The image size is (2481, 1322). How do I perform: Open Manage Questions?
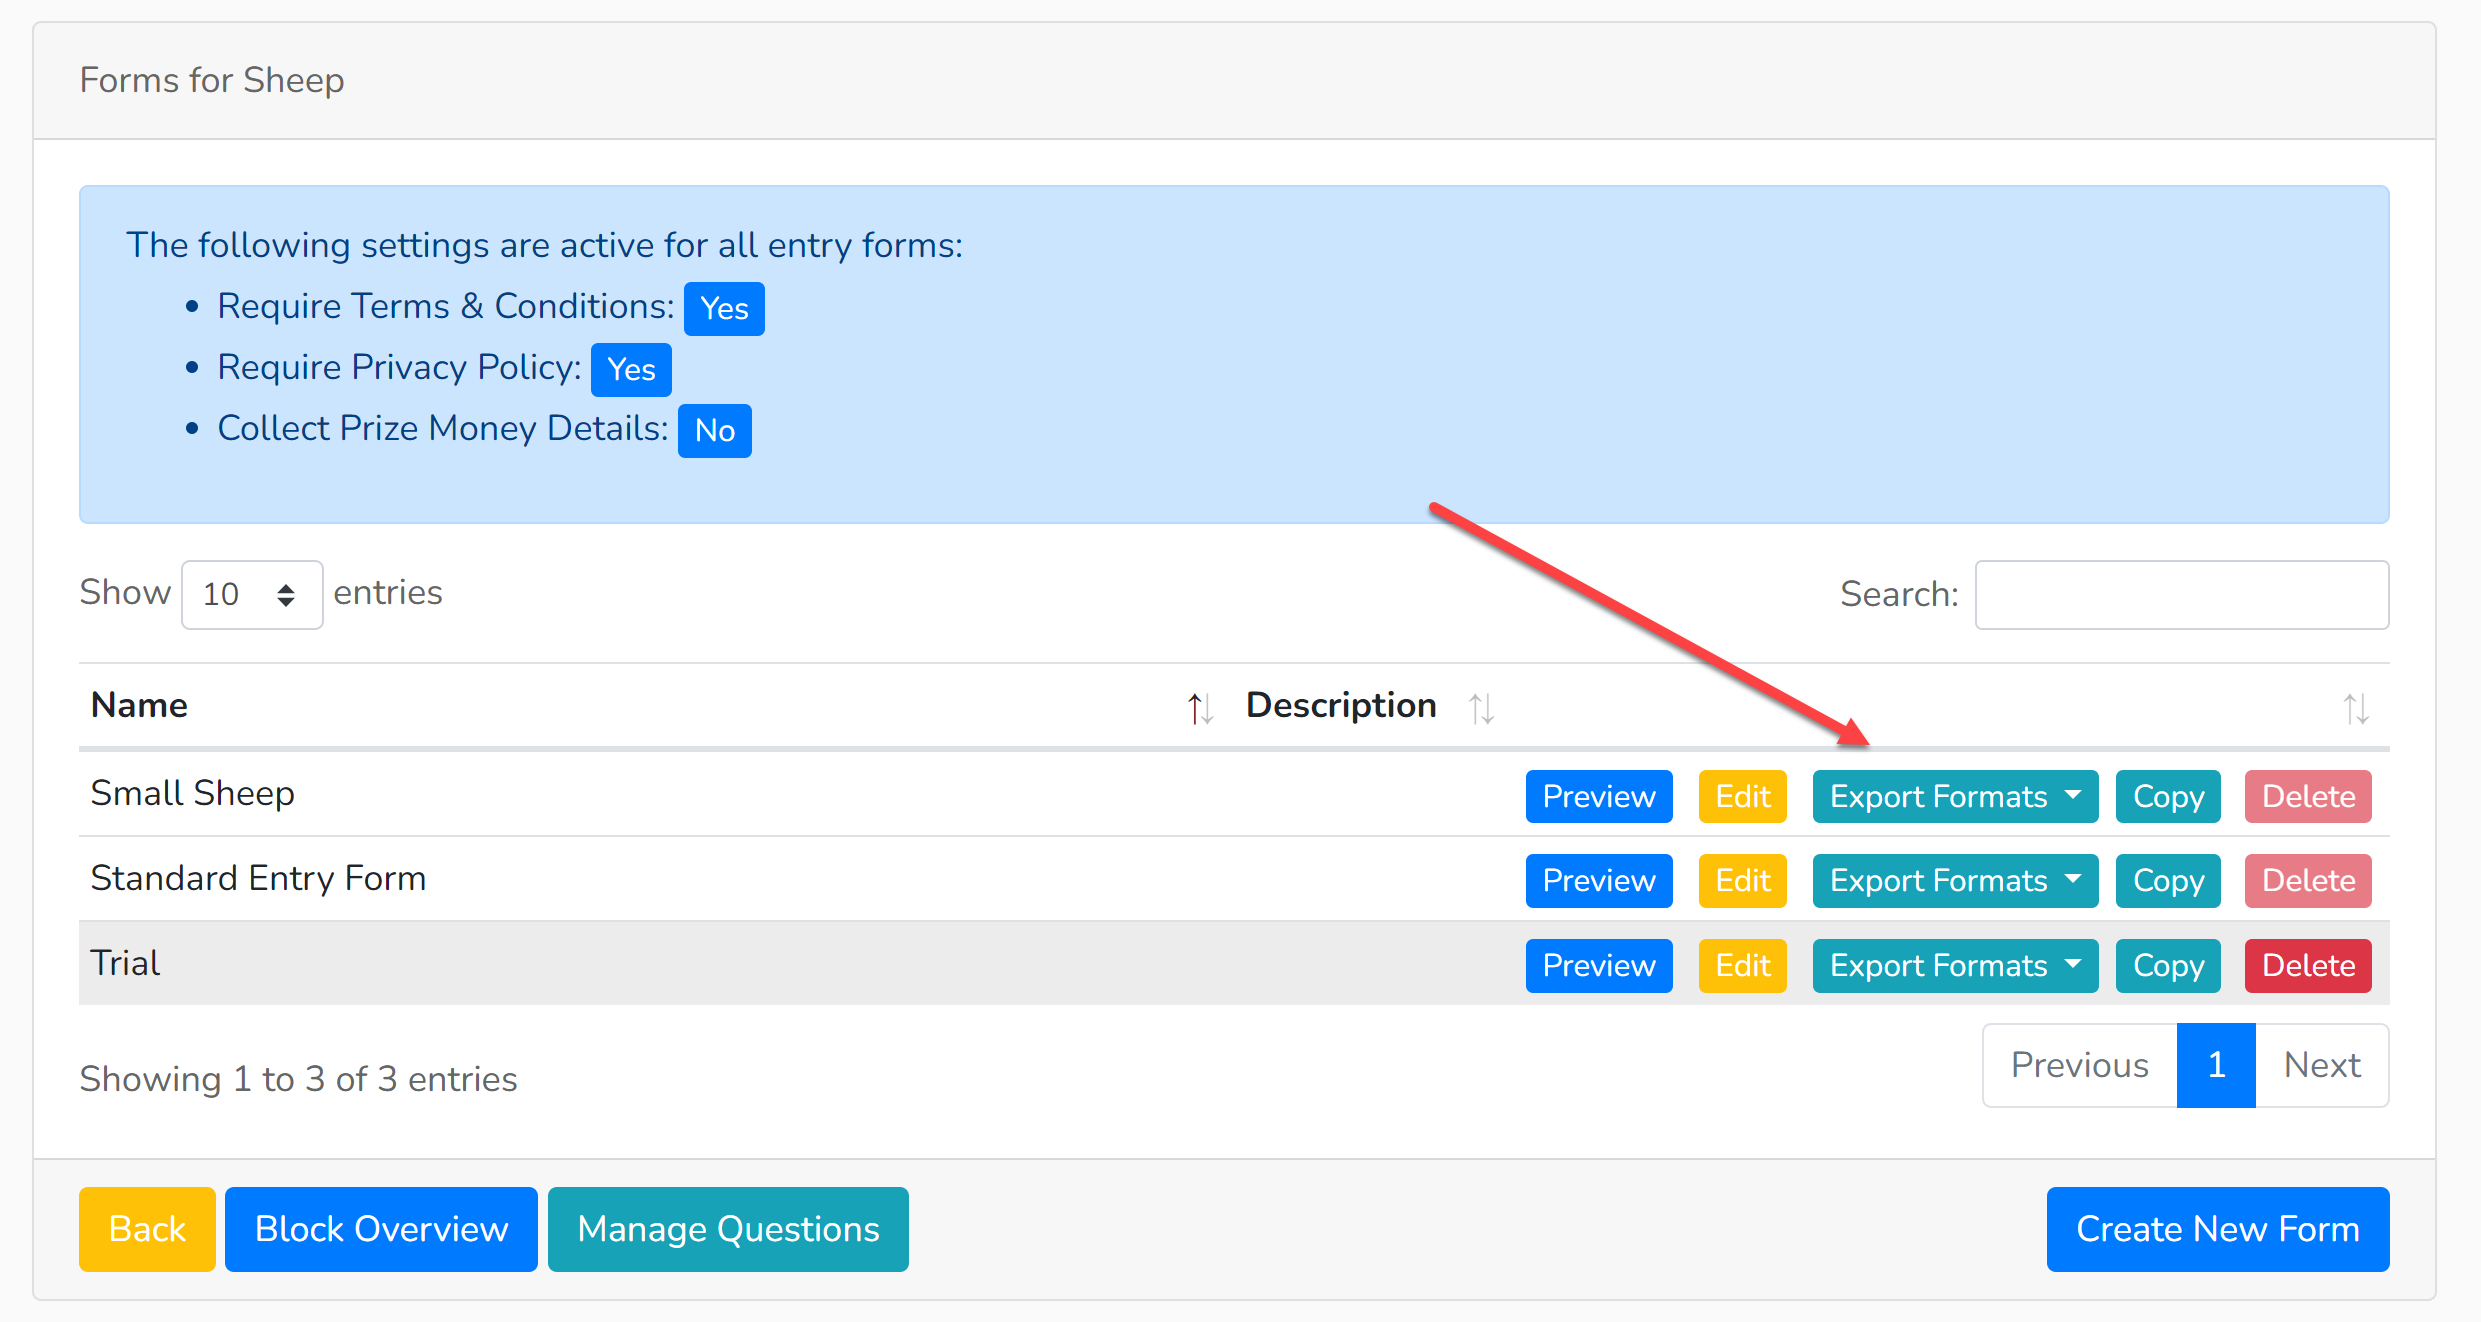728,1229
